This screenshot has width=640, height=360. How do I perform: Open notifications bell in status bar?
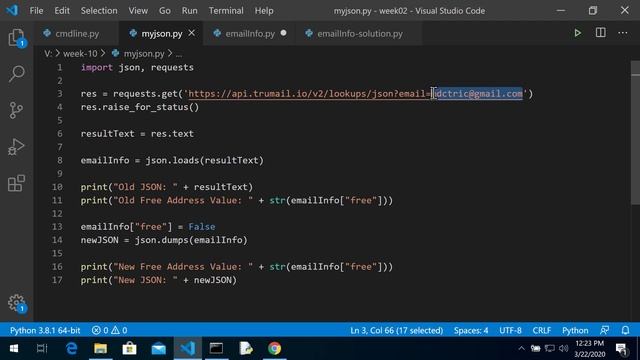tap(625, 330)
